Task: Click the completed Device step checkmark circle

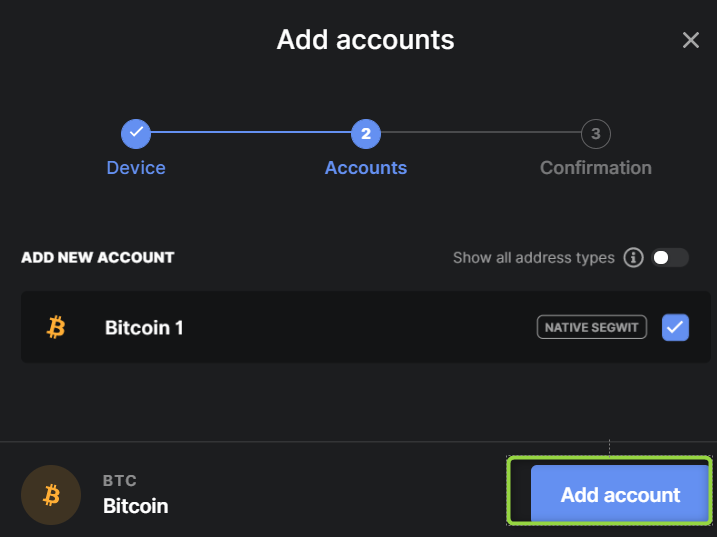Action: point(136,134)
